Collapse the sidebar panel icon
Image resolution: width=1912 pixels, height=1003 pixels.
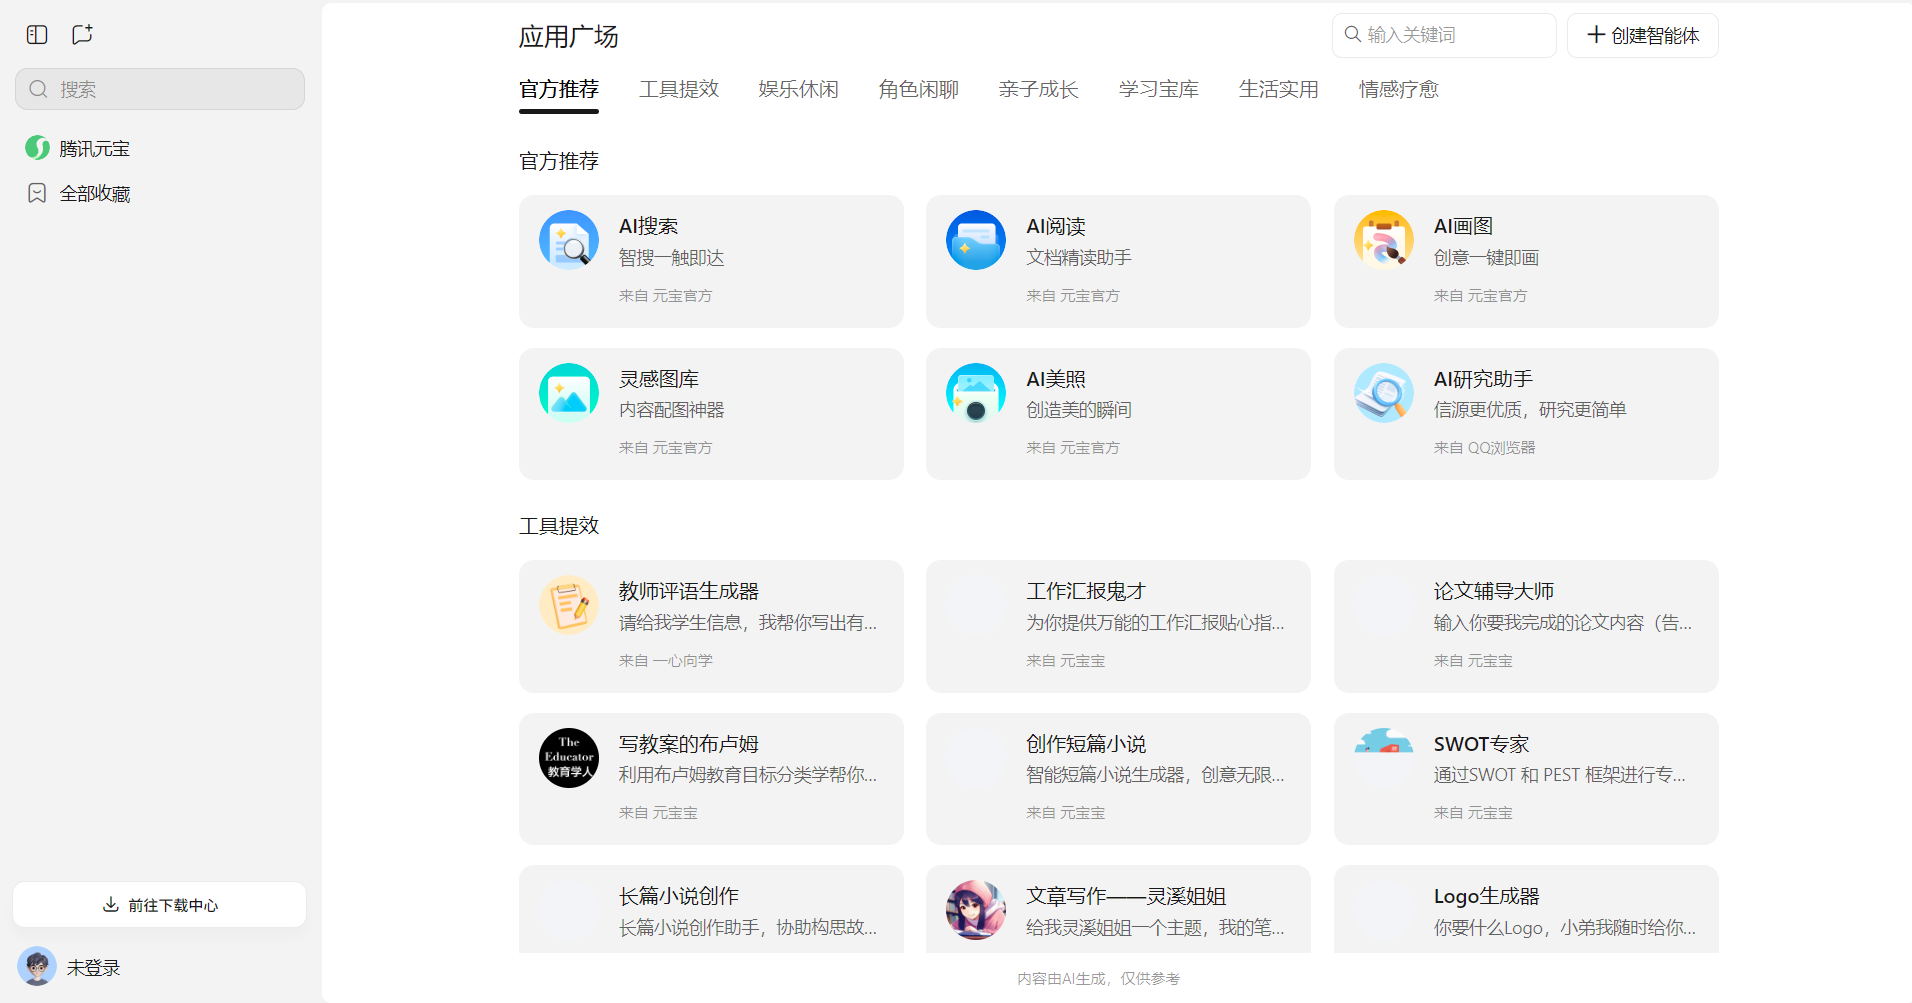coord(36,34)
